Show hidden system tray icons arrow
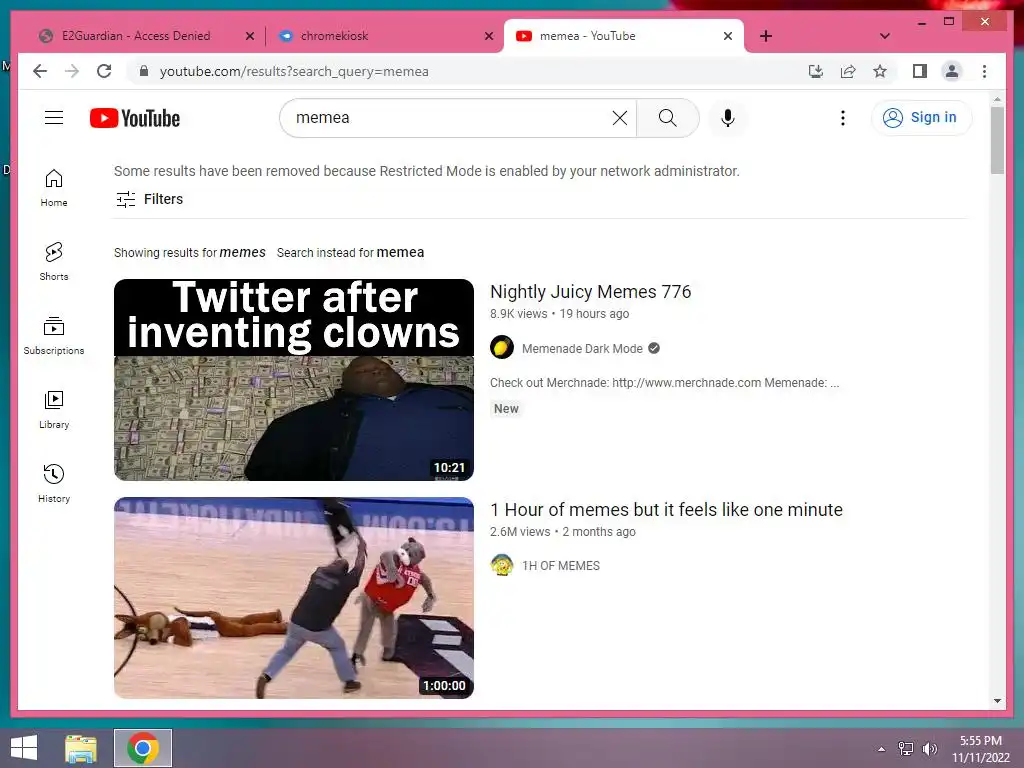1024x768 pixels. click(881, 749)
